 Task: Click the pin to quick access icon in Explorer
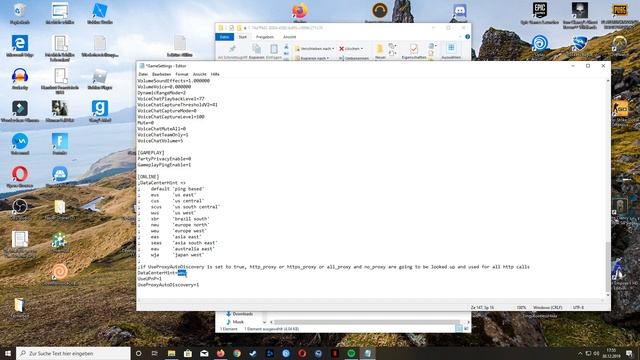click(232, 50)
